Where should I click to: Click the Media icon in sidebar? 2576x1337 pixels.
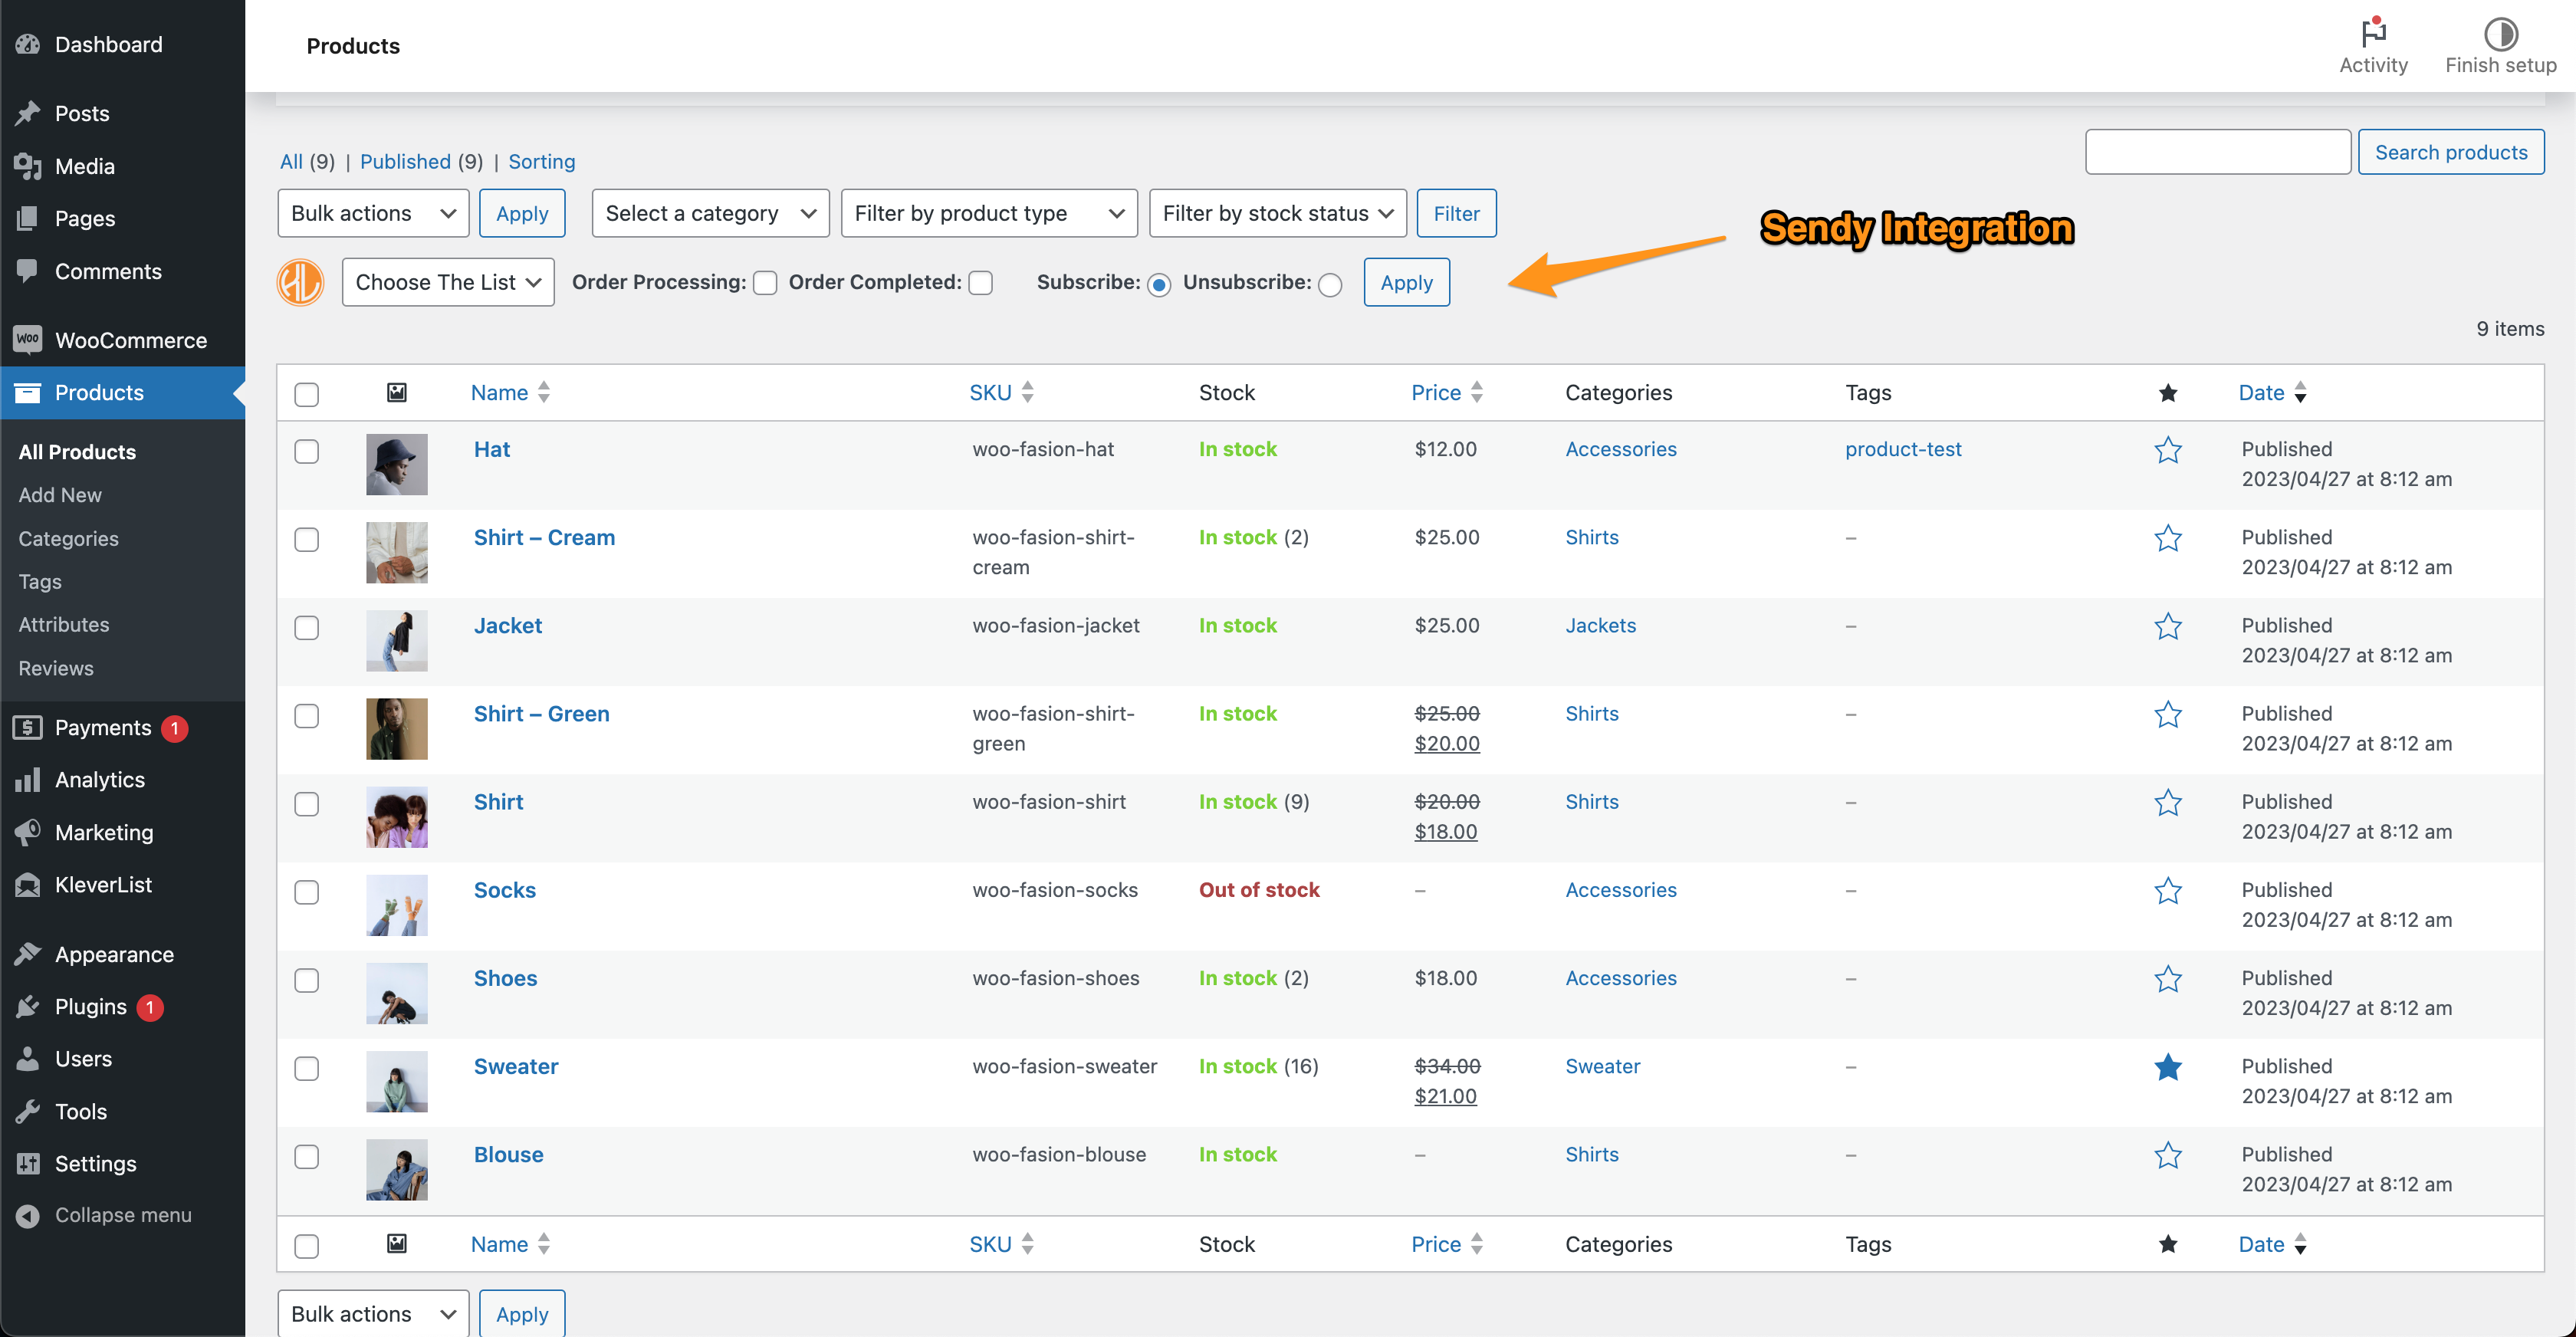pos(28,166)
